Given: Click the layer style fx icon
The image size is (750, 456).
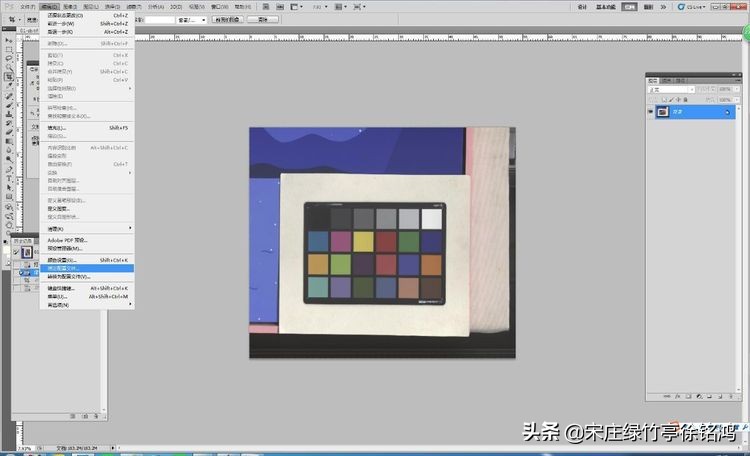Looking at the screenshot, I should (678, 397).
